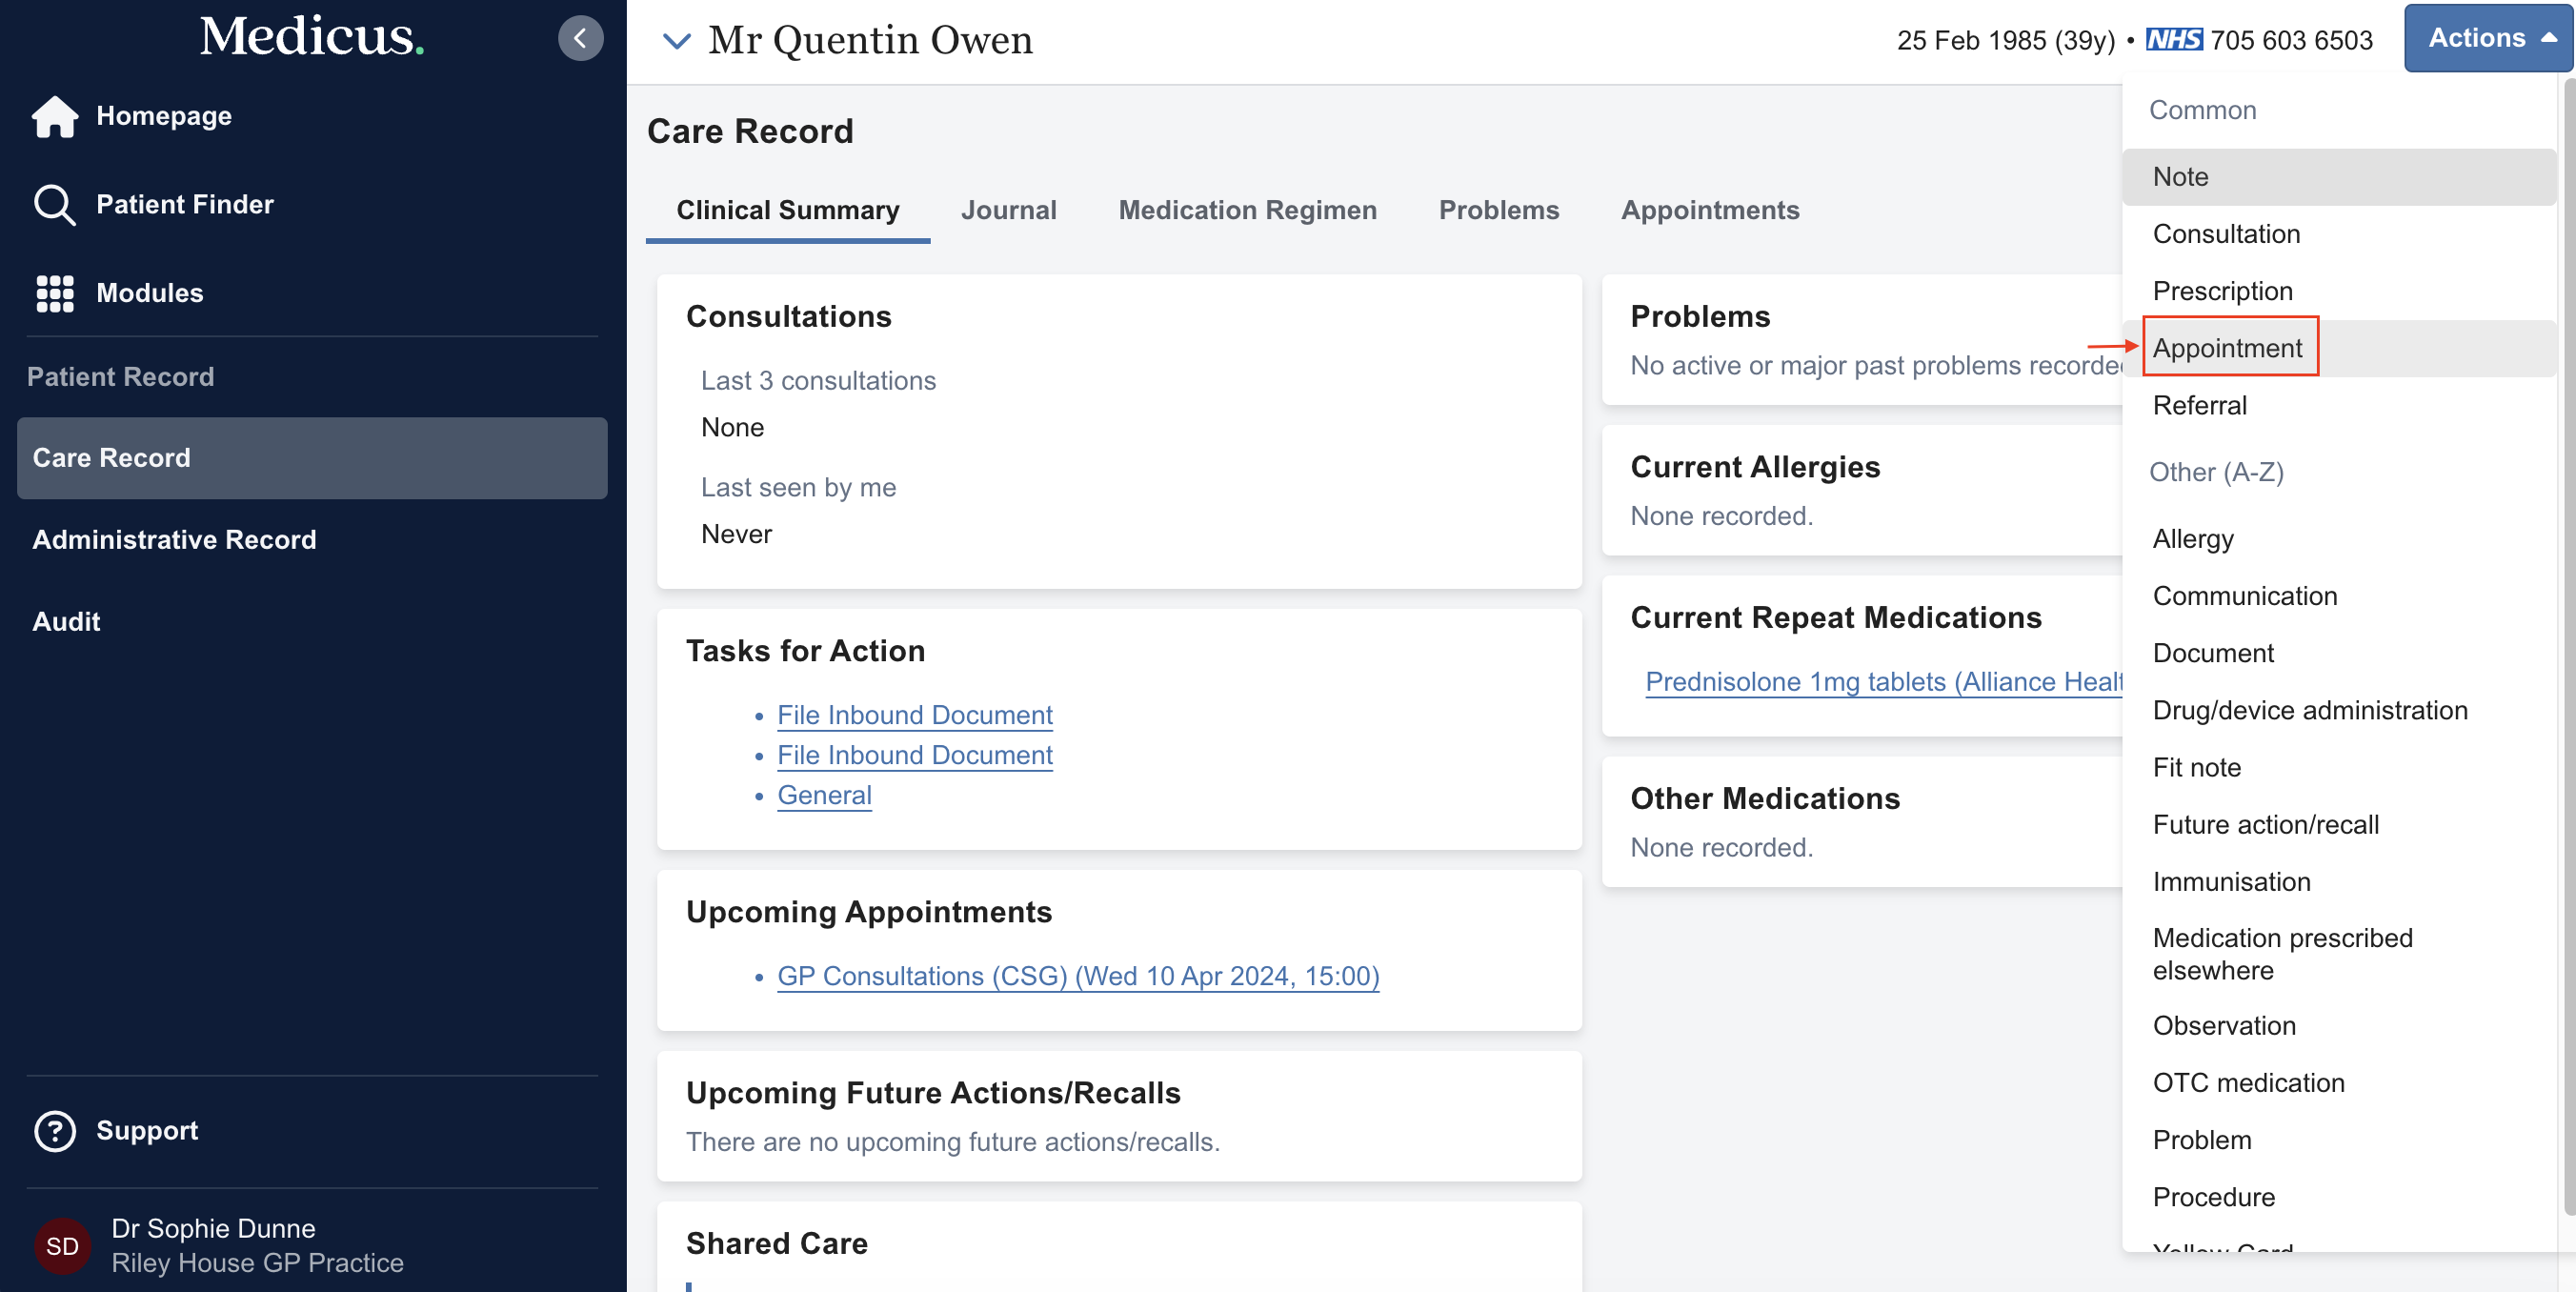Image resolution: width=2576 pixels, height=1292 pixels.
Task: Switch to the Journal tab
Action: (1008, 210)
